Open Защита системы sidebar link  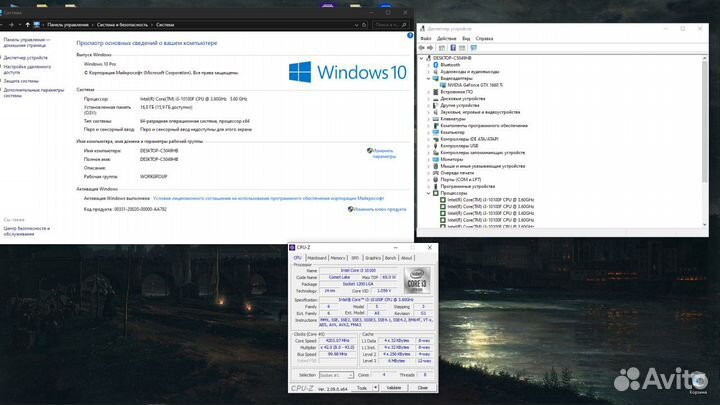click(21, 81)
